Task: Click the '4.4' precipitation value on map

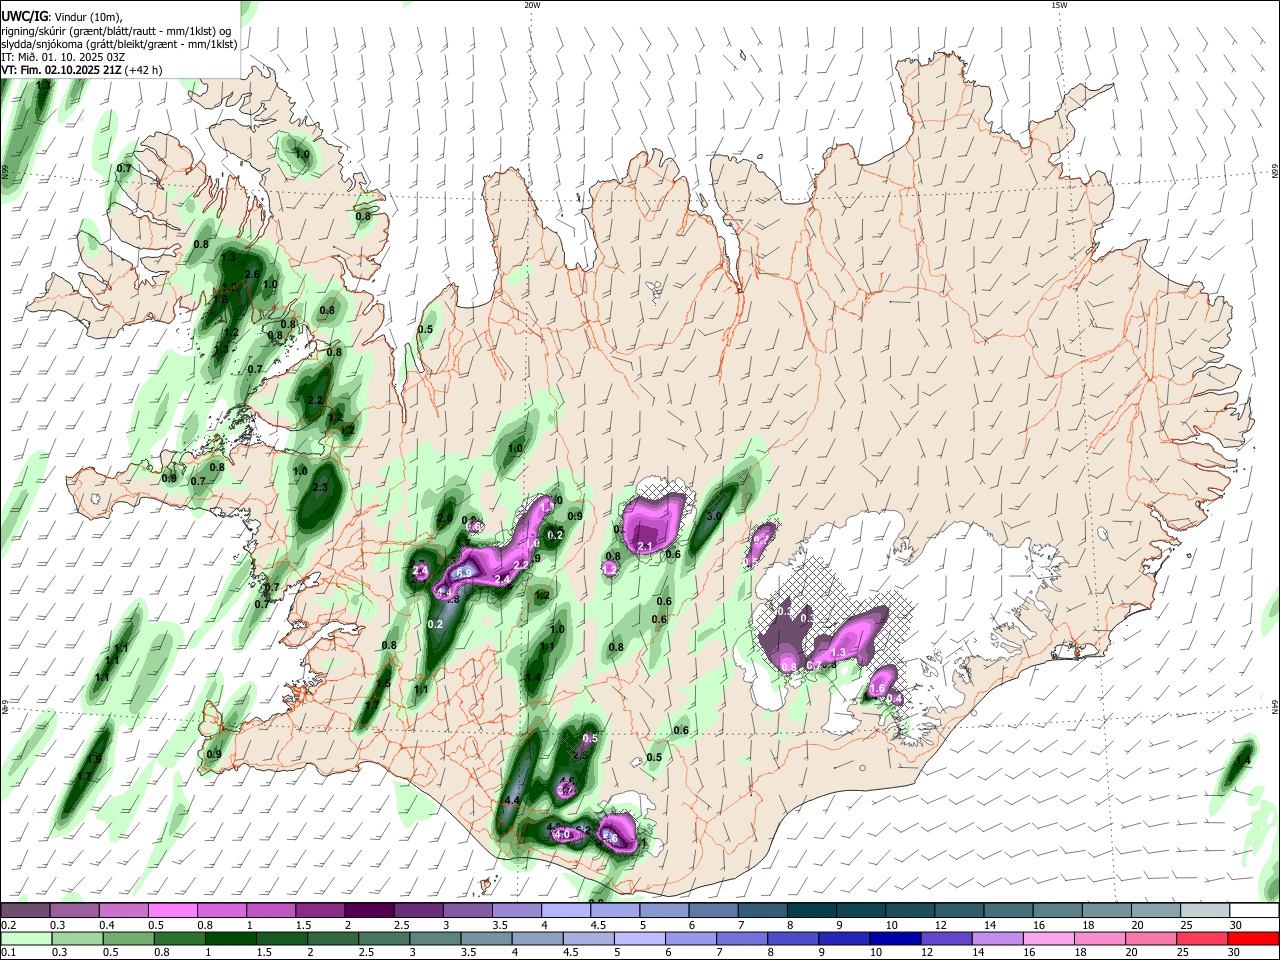Action: (x=512, y=800)
